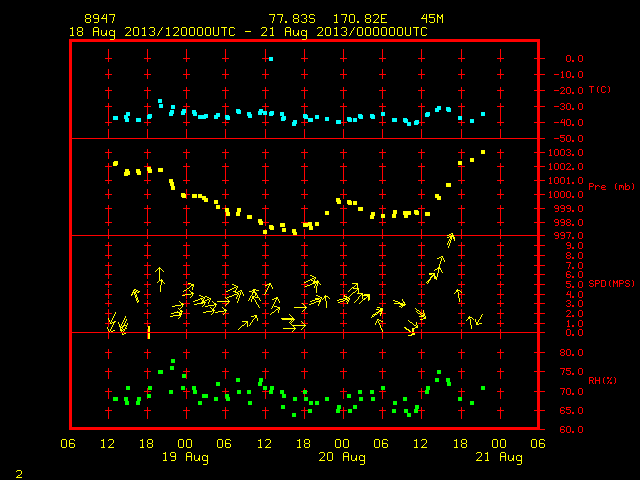Click the RH(%) humidity axis label

coord(602,380)
